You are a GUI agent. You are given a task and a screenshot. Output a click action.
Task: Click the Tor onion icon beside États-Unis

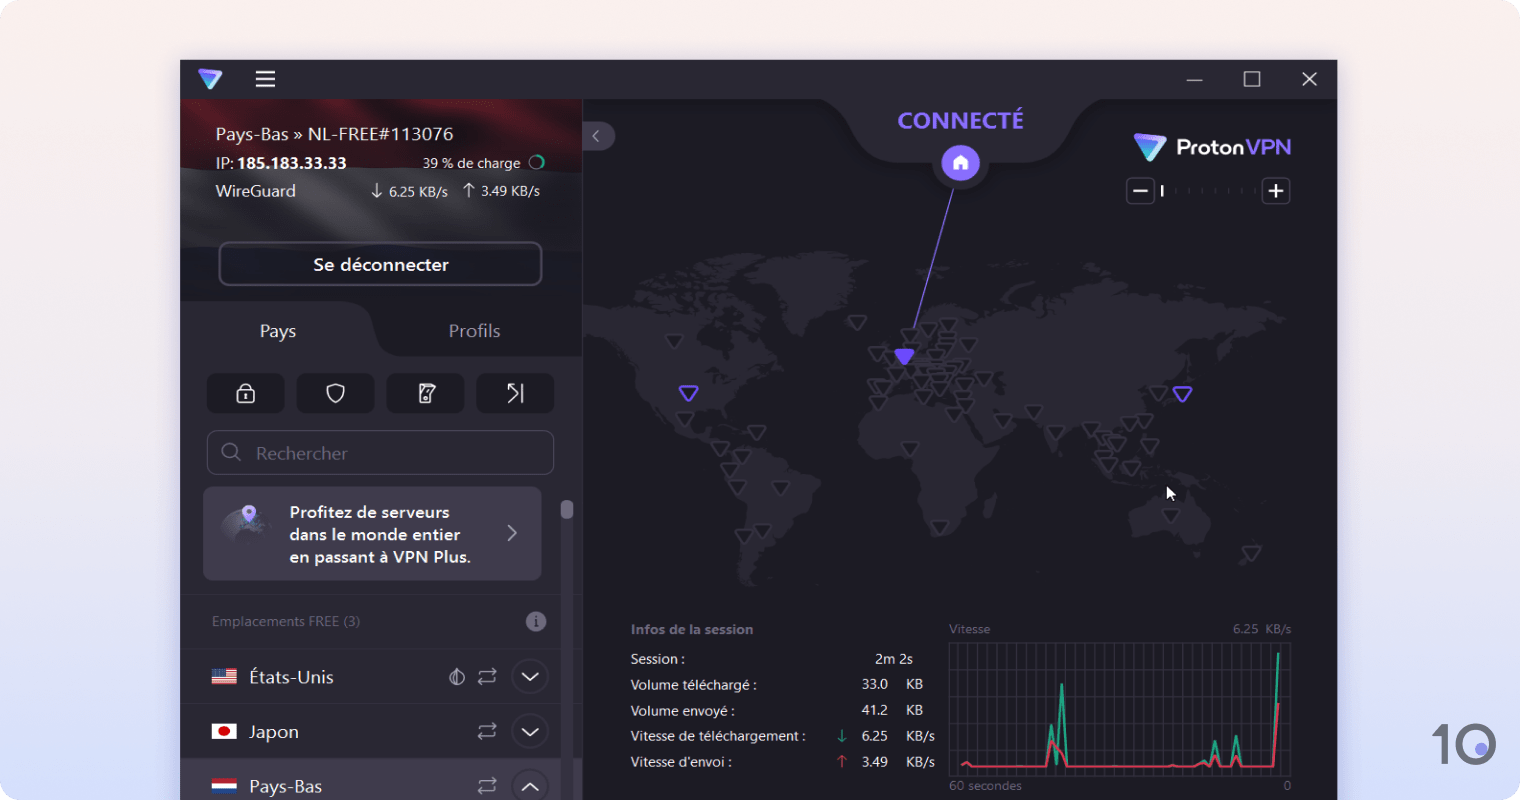pos(457,676)
